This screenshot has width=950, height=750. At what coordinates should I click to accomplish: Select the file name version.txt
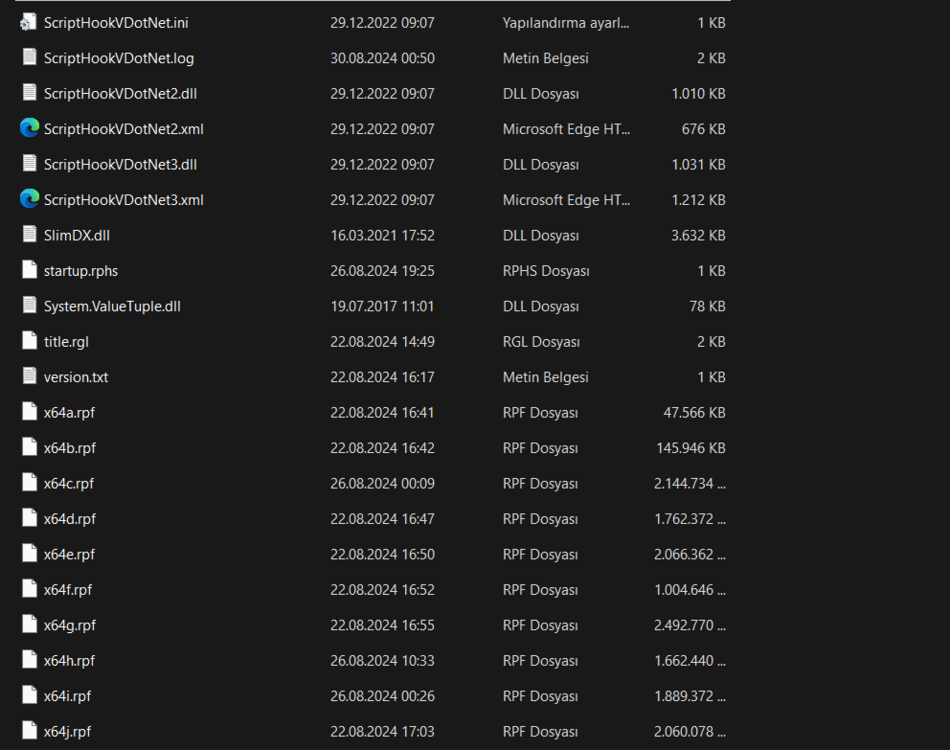pos(76,377)
